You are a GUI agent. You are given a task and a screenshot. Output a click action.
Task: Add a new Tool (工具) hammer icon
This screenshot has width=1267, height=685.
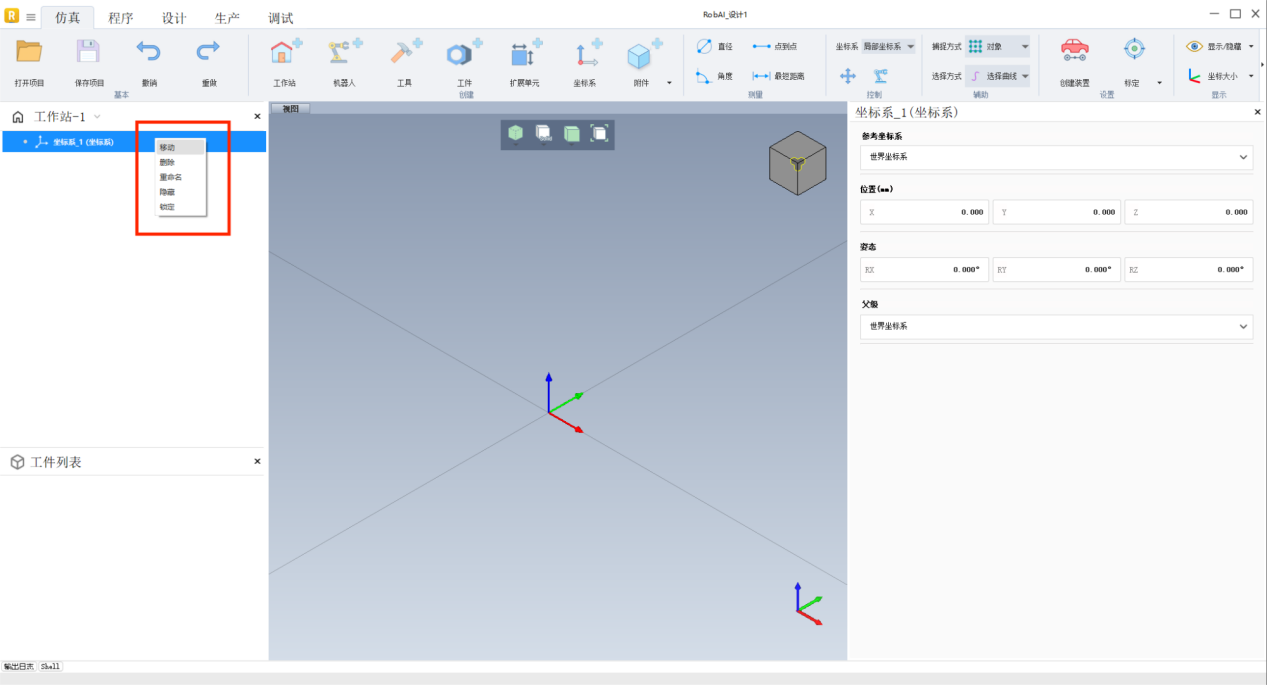click(404, 54)
